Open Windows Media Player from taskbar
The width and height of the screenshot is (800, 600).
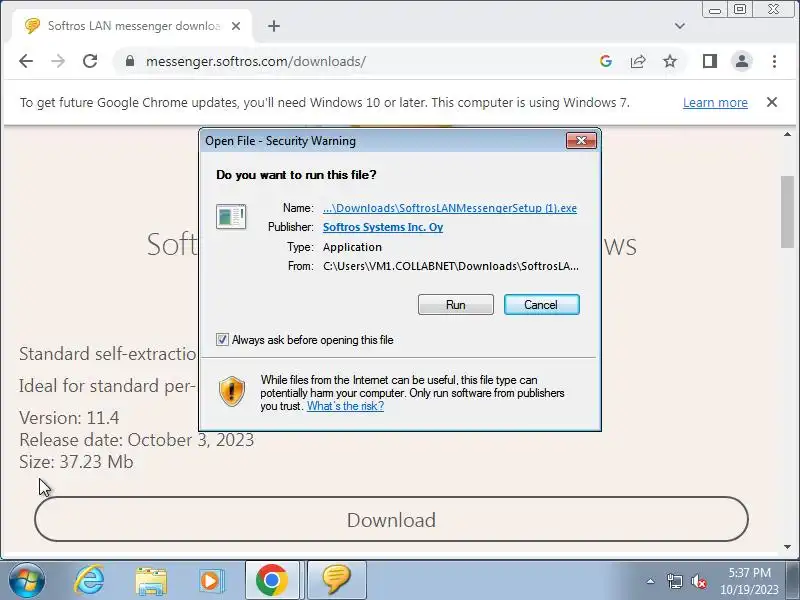(210, 581)
